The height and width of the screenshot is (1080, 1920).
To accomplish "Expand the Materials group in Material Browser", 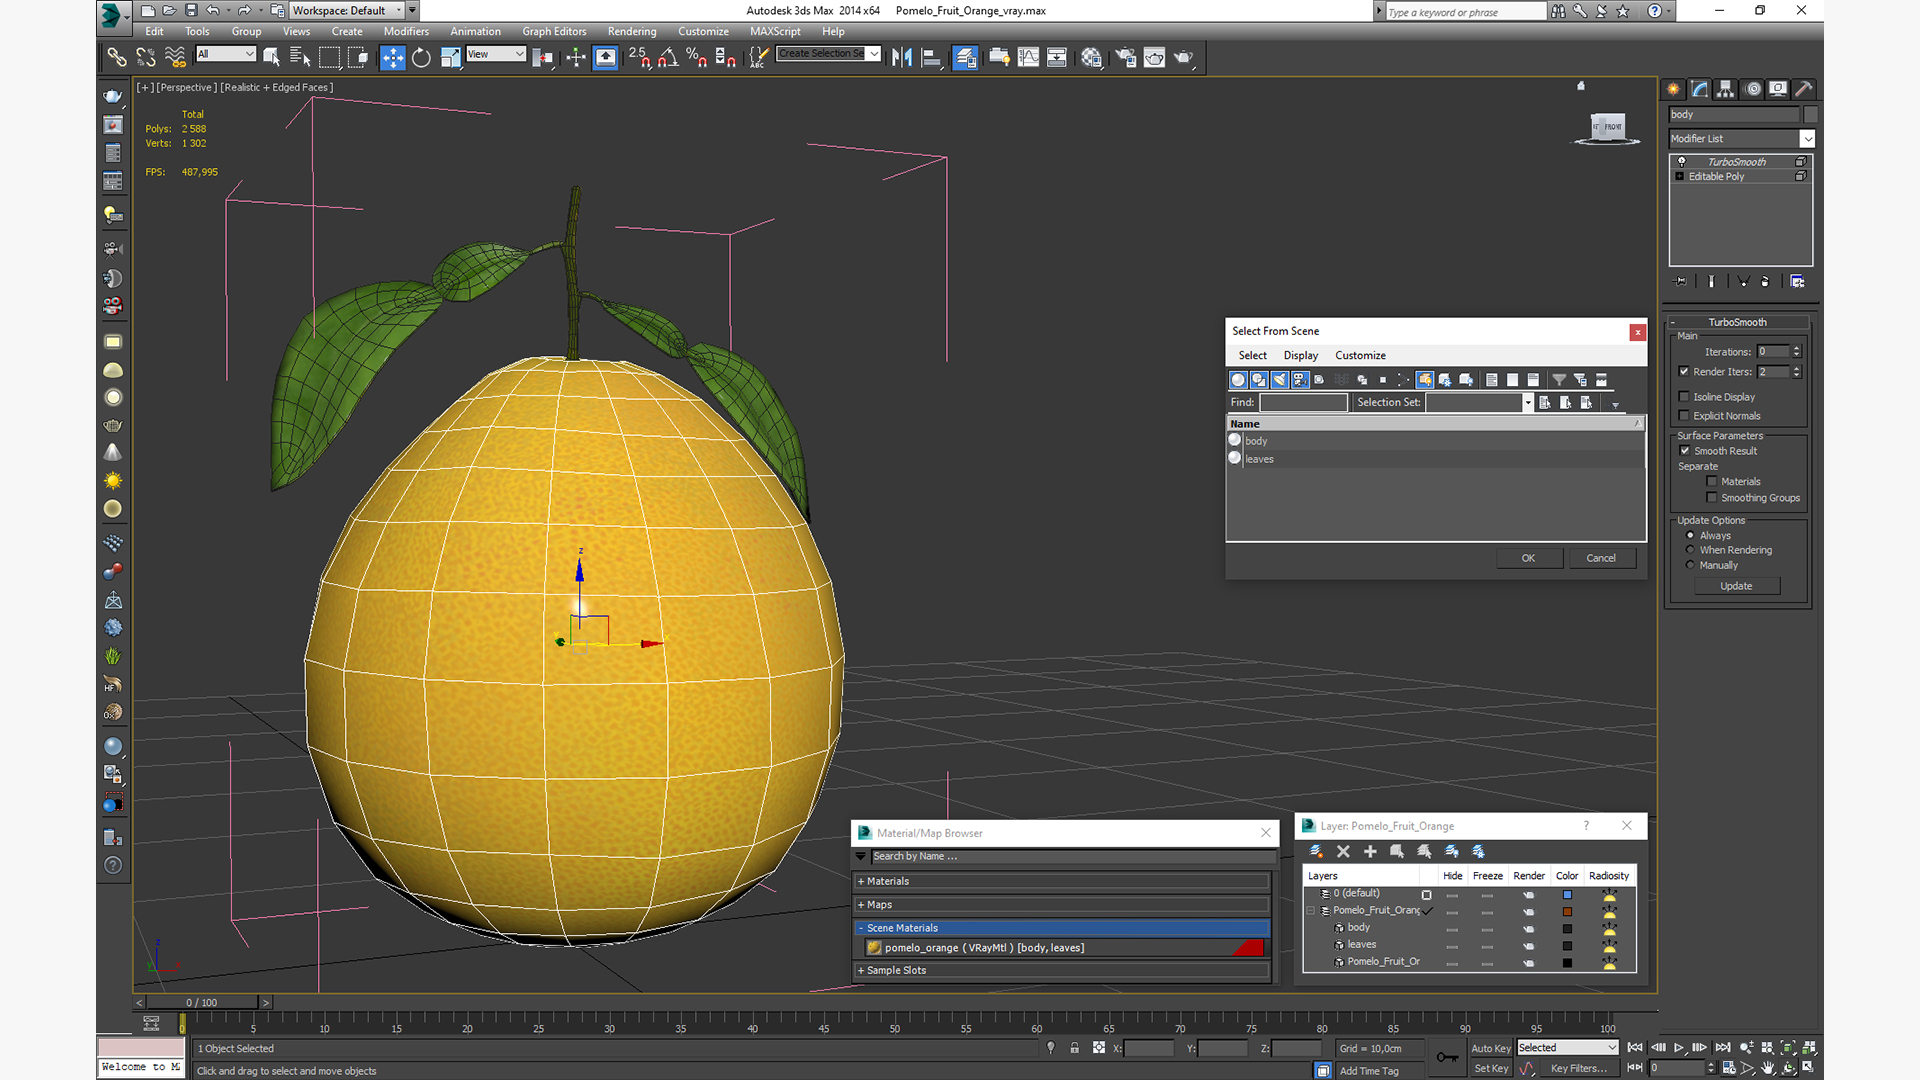I will tap(1062, 881).
